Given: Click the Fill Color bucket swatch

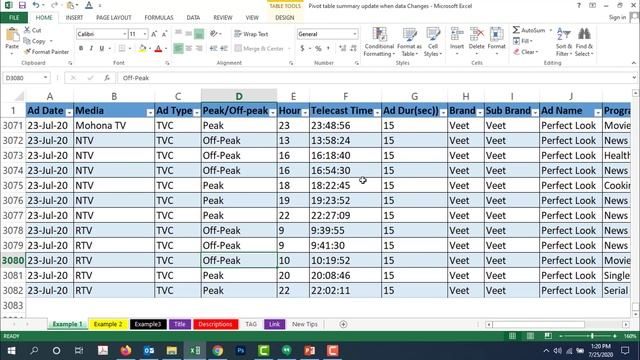Looking at the screenshot, I should (142, 49).
